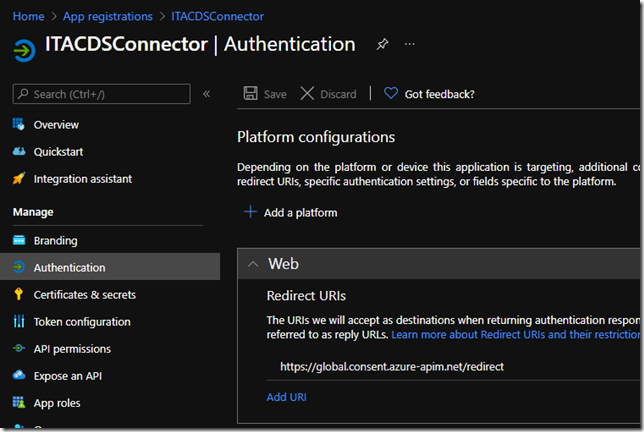Click the Save button label
This screenshot has width=644, height=432.
coord(275,94)
